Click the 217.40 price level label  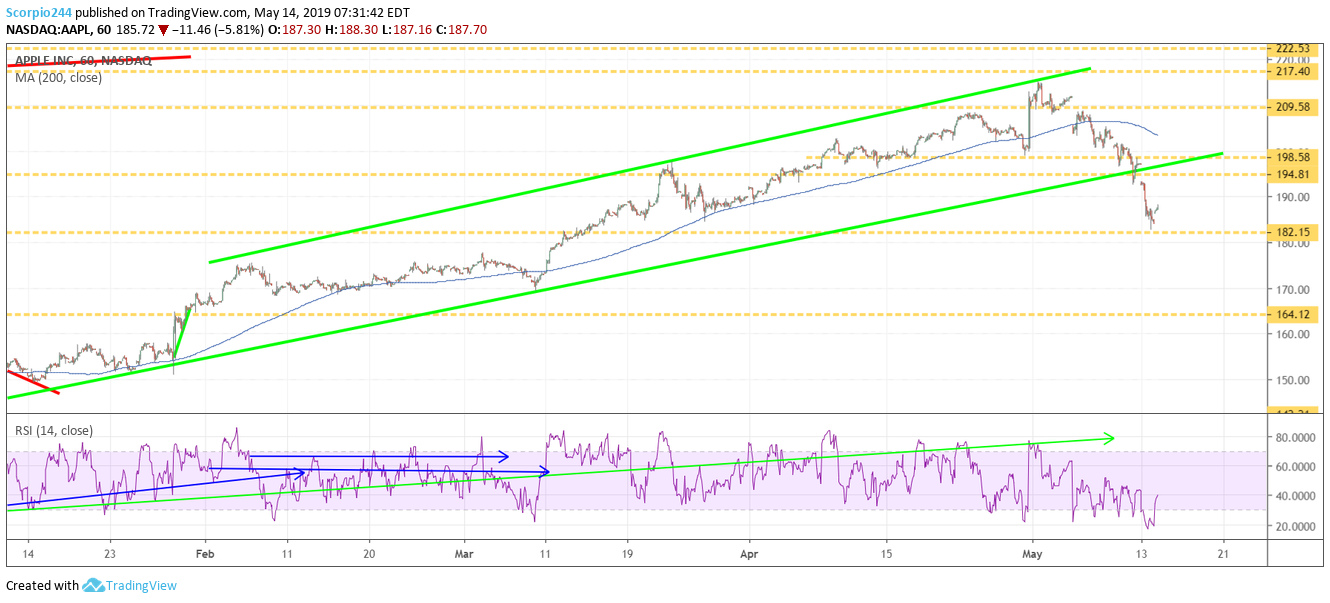1294,71
